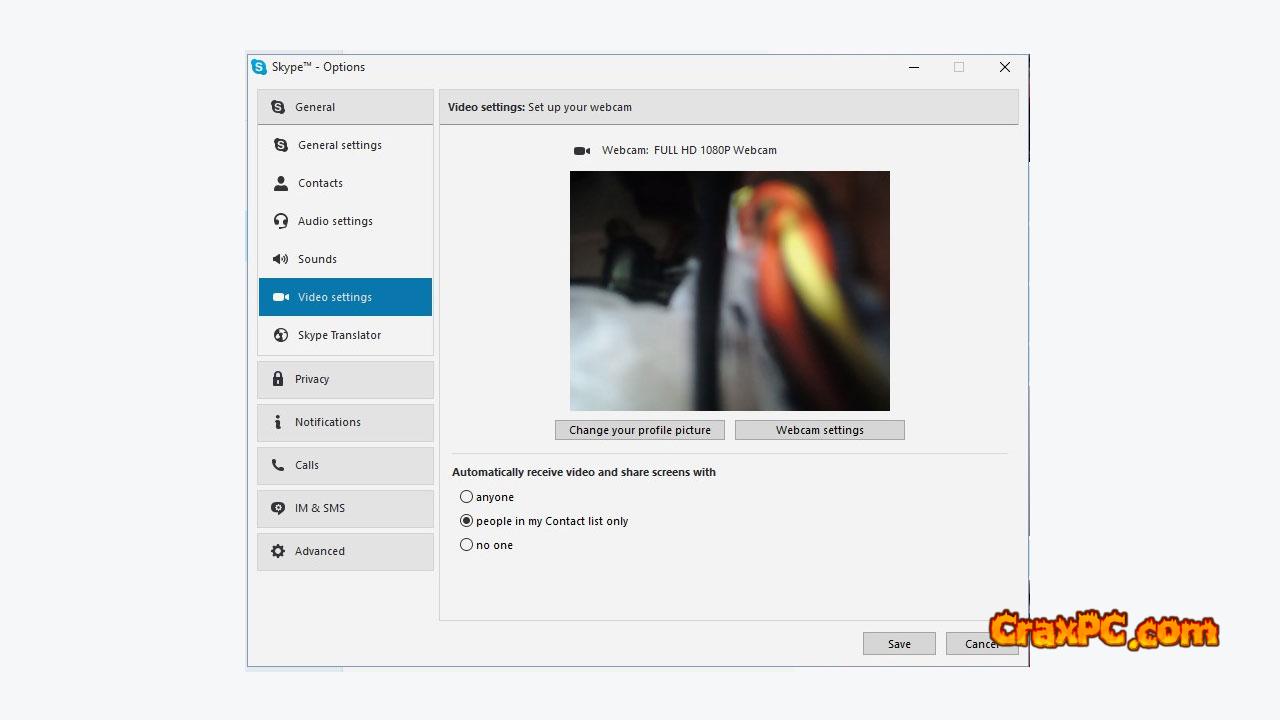Select the 'anyone' radio option

tap(466, 497)
